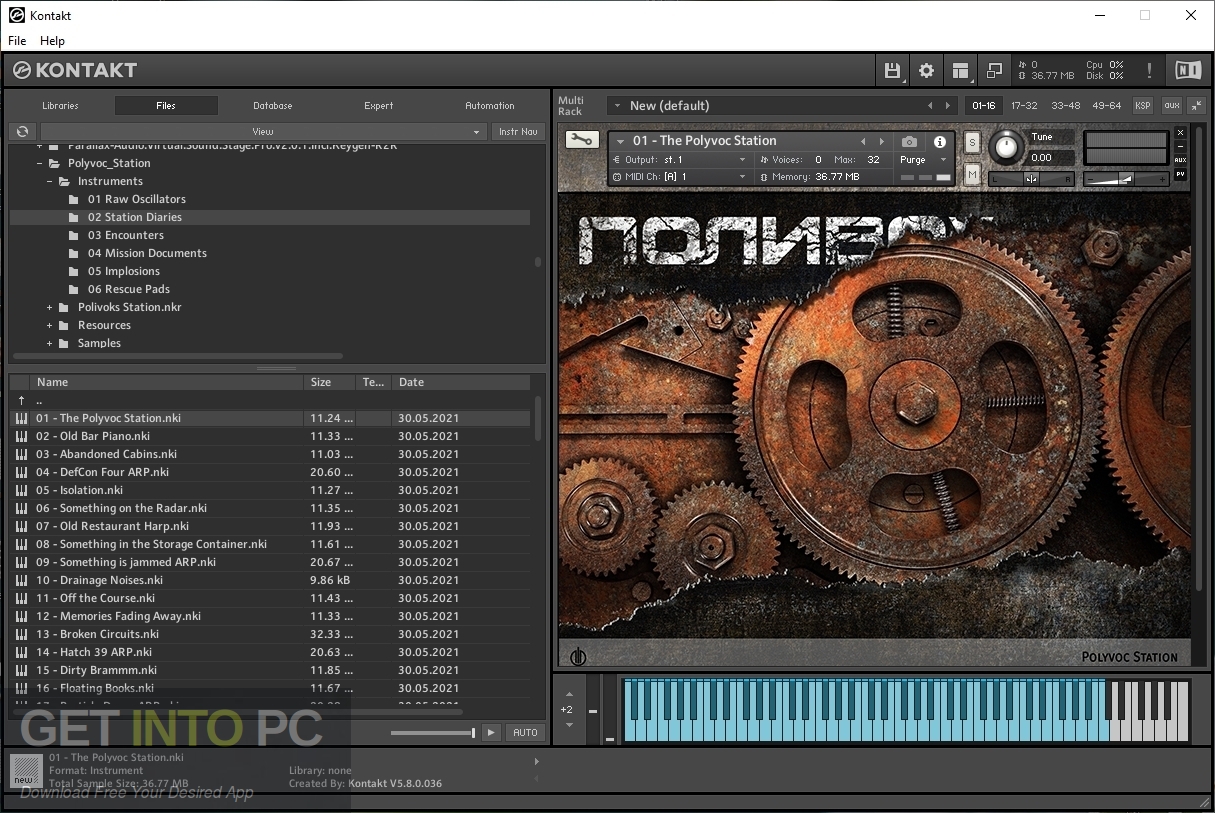The image size is (1215, 813).
Task: Switch to Libraries tab
Action: pyautogui.click(x=60, y=105)
